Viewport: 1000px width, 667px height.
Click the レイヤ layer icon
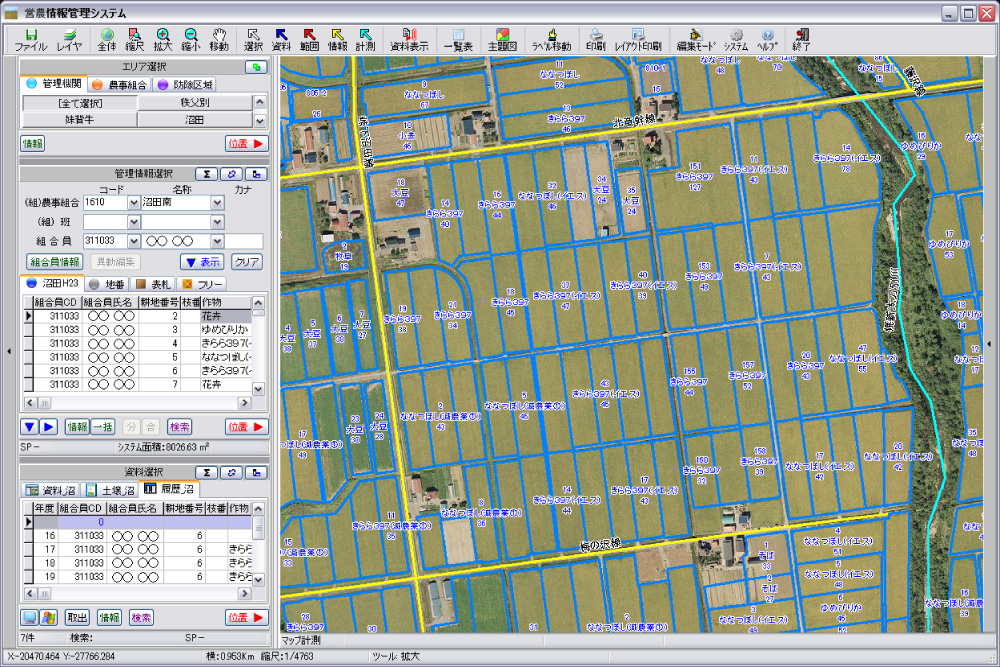point(70,39)
